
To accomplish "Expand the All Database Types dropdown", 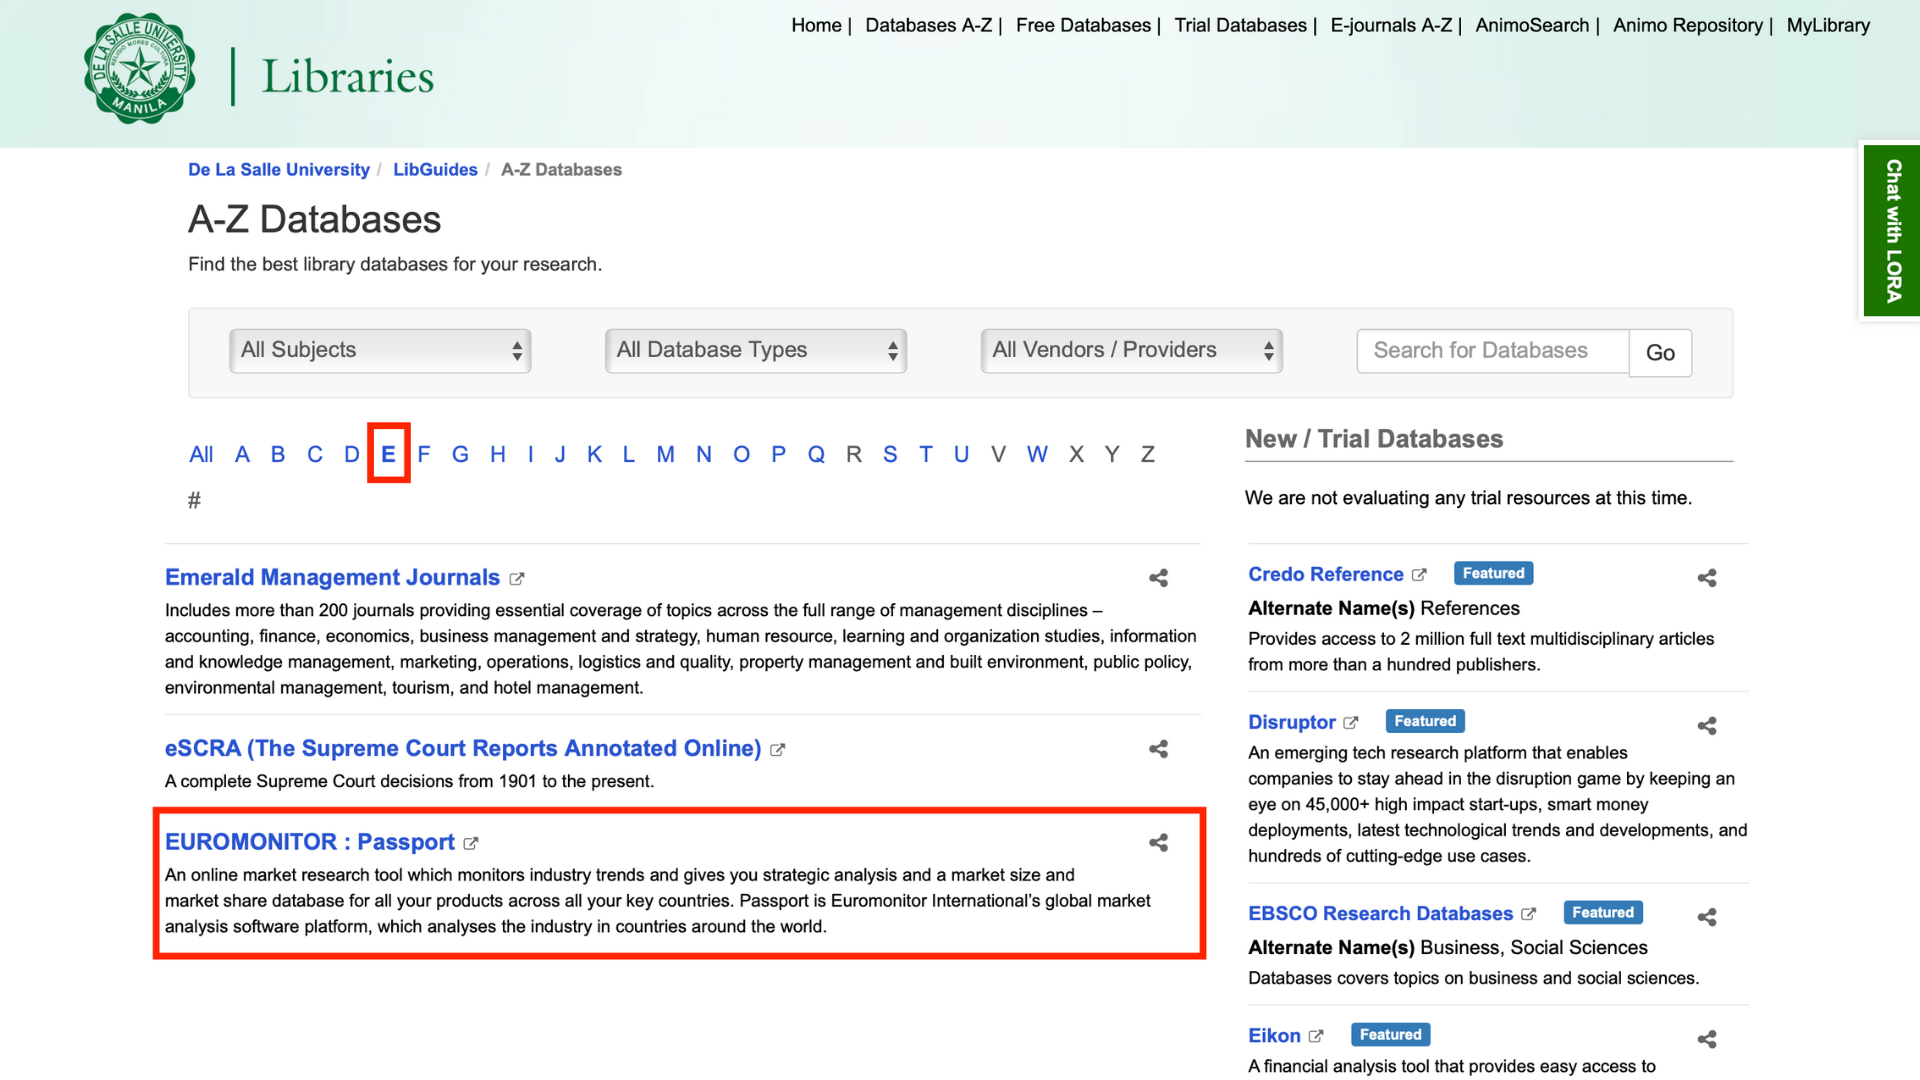I will click(755, 351).
